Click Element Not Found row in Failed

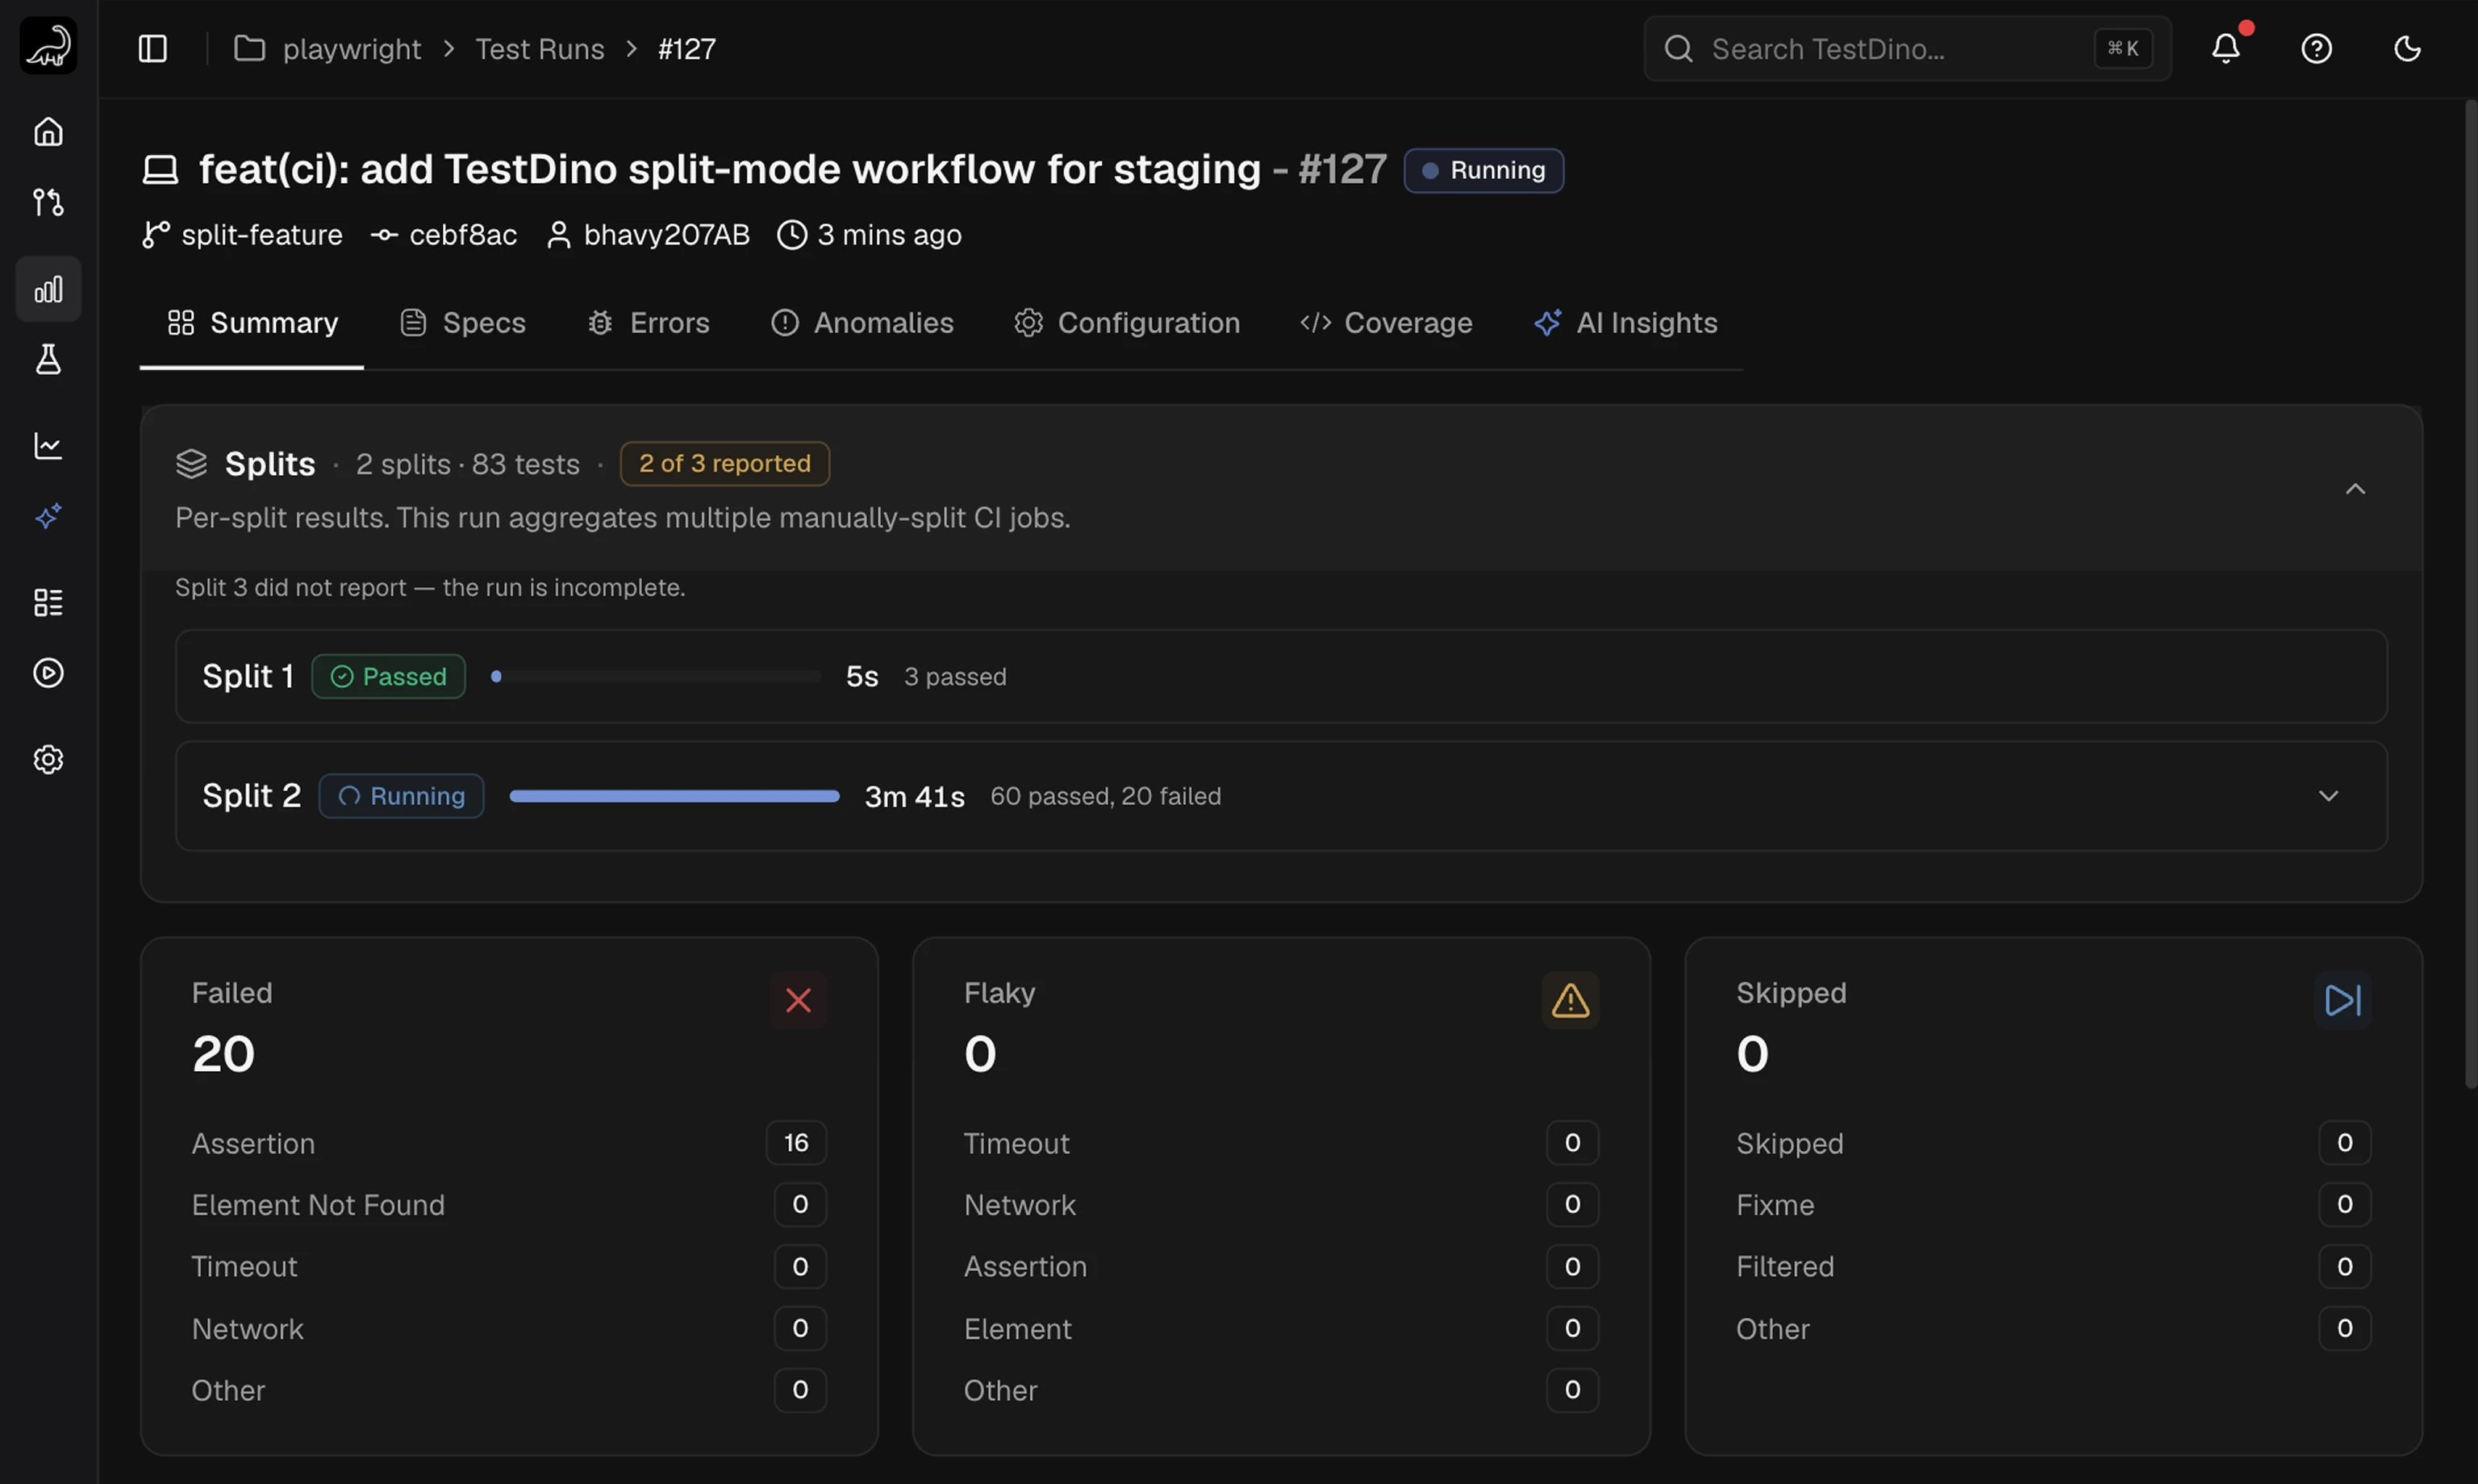[x=509, y=1205]
